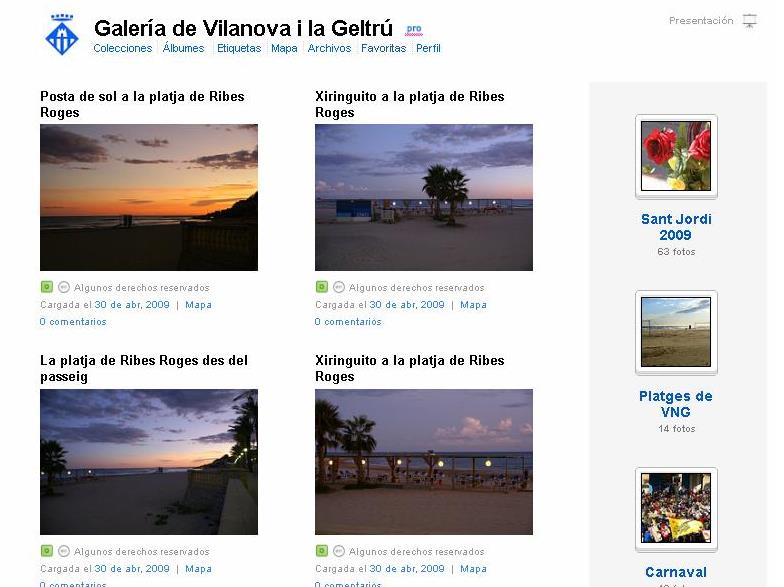Open the Álbumes navigation item
The image size is (784, 587).
[184, 48]
